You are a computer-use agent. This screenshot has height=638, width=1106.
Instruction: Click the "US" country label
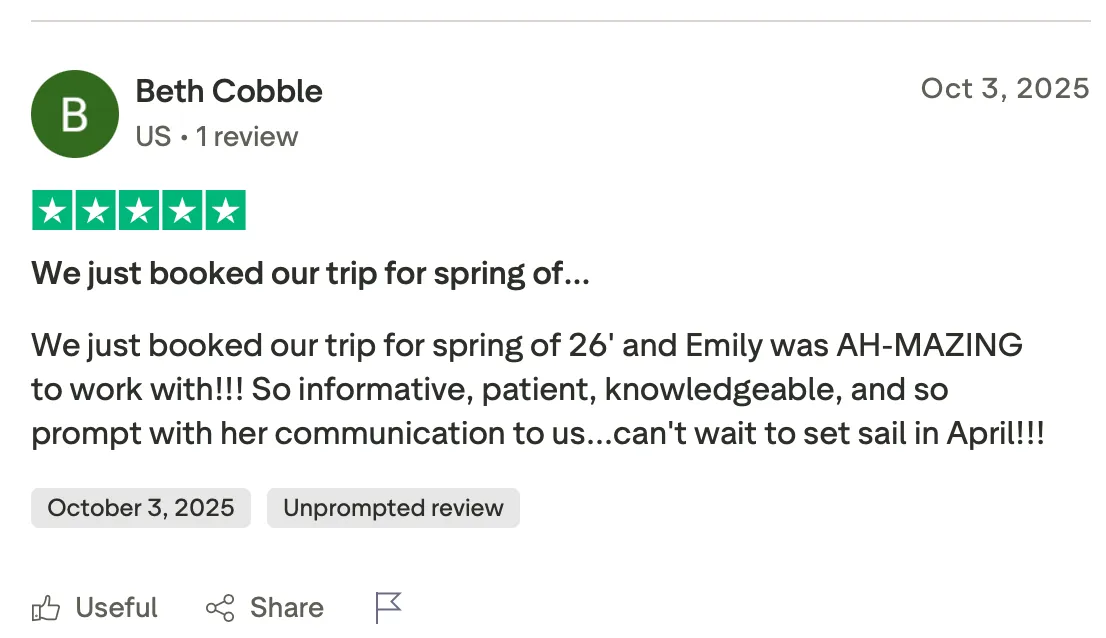pos(153,136)
